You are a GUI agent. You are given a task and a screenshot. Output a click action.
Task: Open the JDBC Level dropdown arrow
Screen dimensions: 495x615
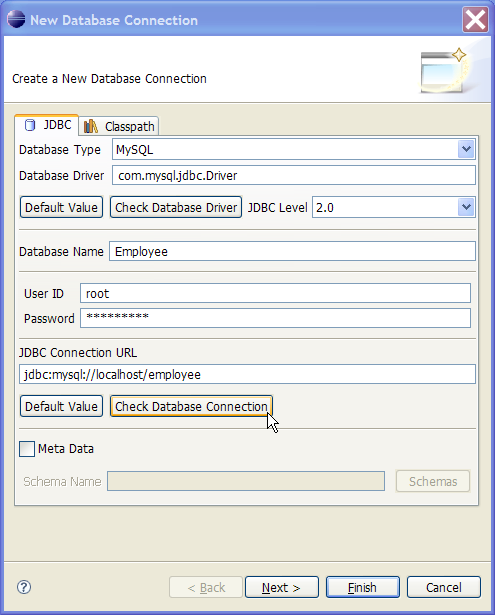(466, 207)
